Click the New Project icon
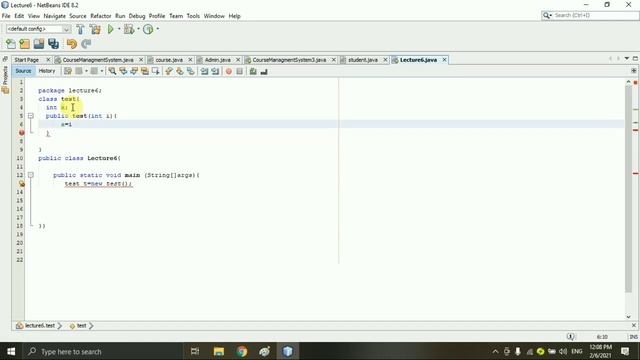This screenshot has width=640, height=360. click(24, 44)
